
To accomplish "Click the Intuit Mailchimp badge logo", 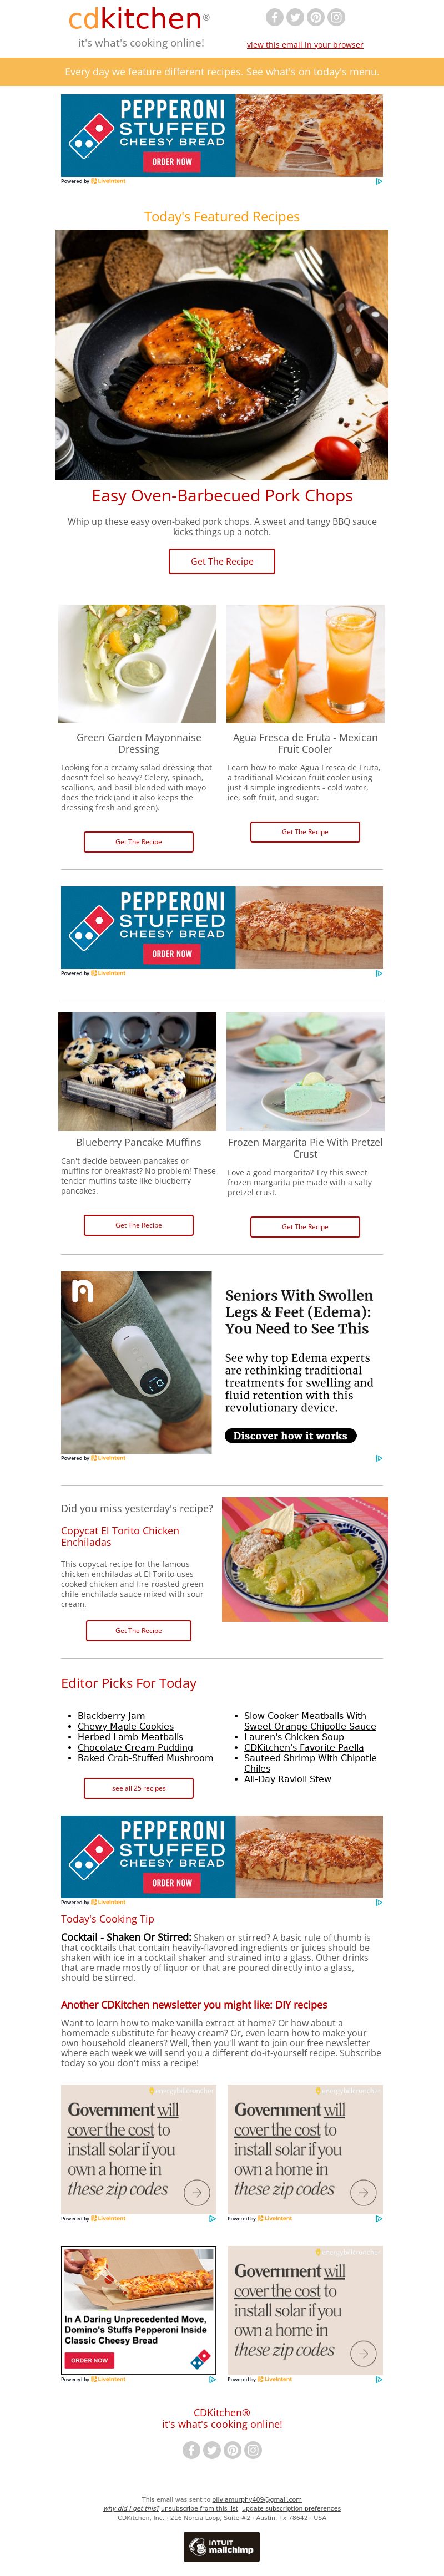I will tap(222, 2546).
